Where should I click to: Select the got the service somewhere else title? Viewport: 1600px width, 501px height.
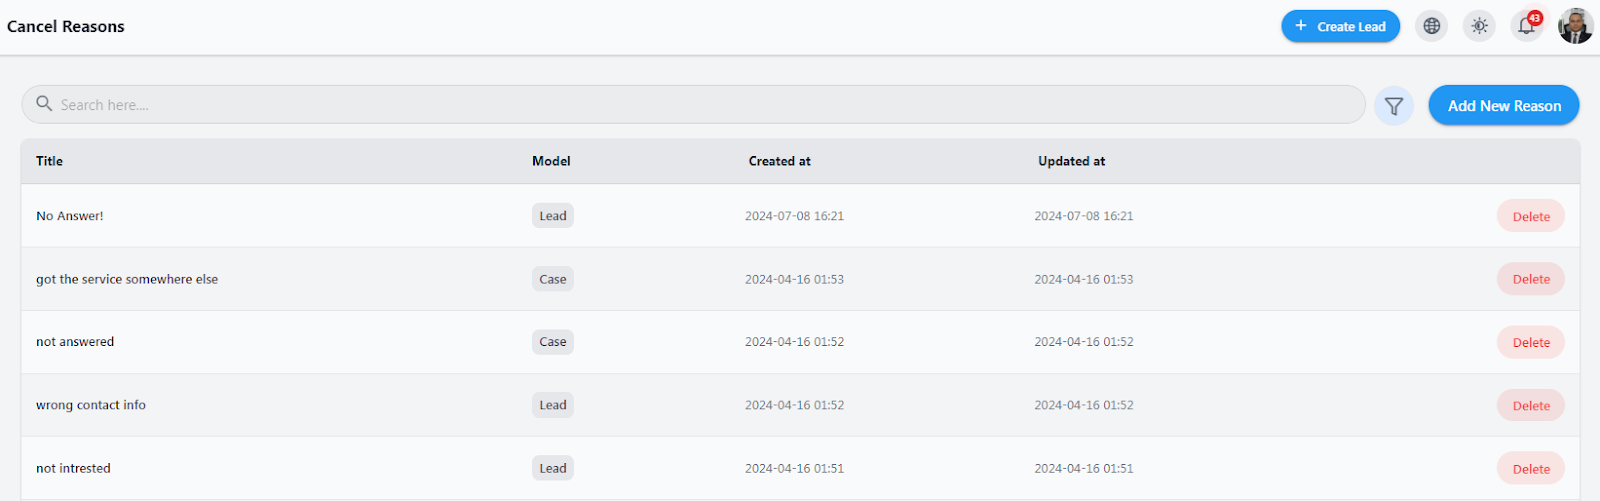coord(127,279)
